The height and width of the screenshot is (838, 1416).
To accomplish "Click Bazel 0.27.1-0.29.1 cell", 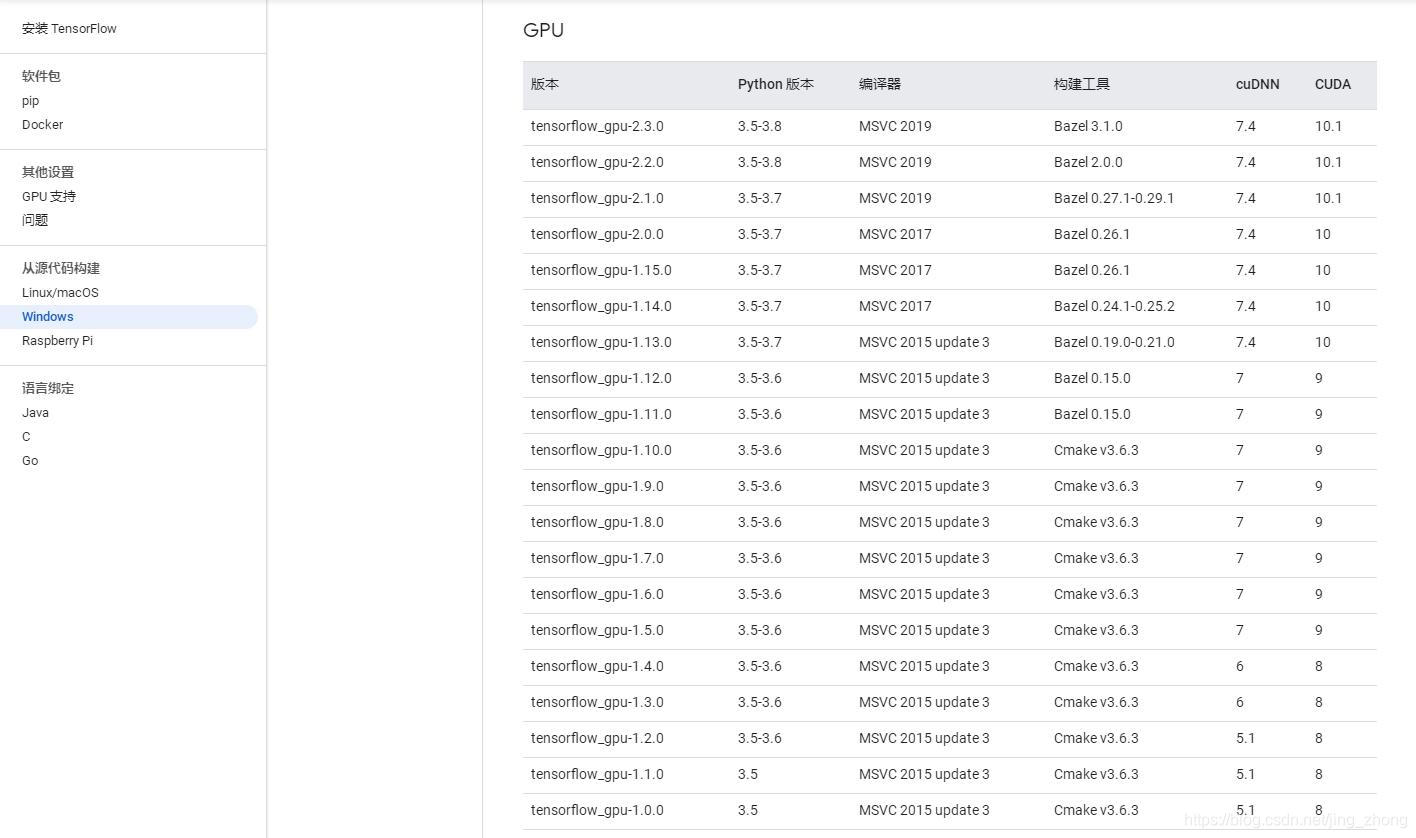I will point(1114,199).
